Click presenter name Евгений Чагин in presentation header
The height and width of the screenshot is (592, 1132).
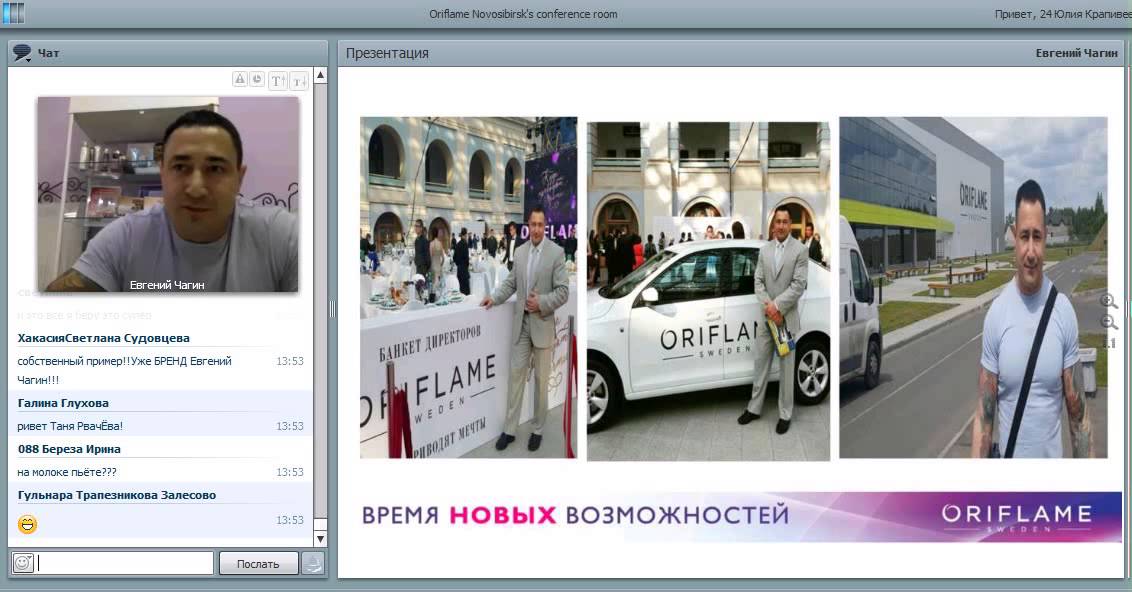[x=1076, y=53]
